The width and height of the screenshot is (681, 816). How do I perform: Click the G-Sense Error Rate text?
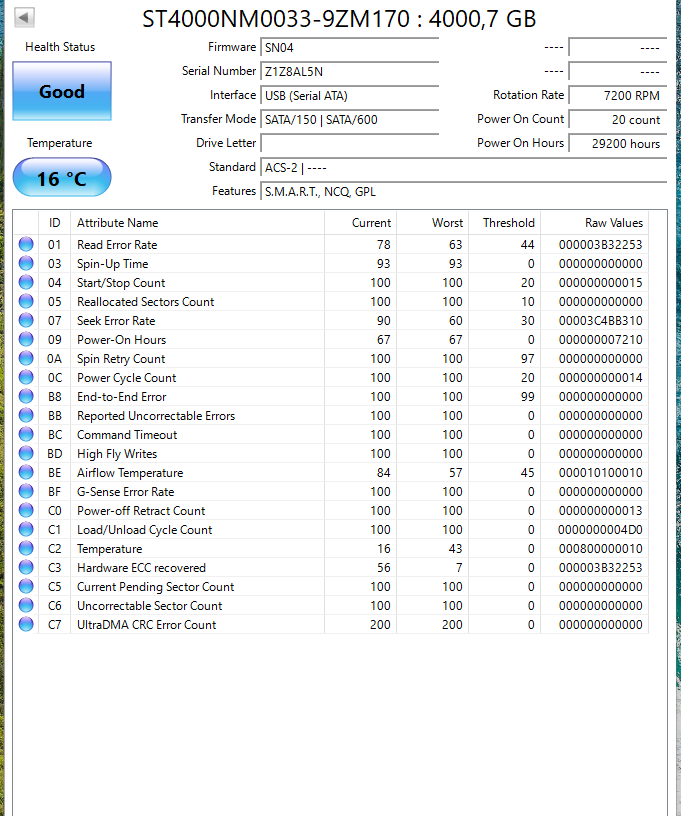click(125, 492)
